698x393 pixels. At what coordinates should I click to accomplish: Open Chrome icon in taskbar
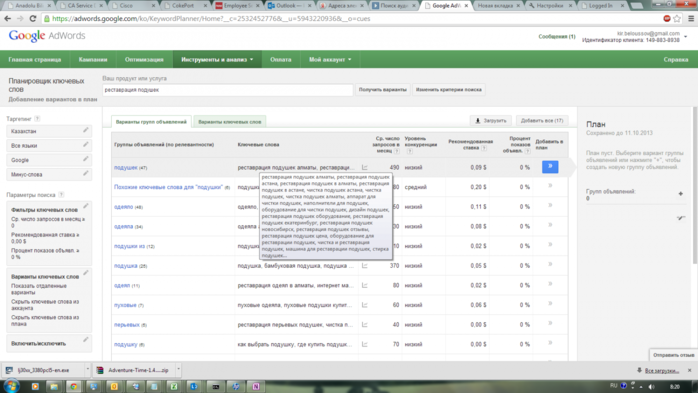[x=73, y=386]
